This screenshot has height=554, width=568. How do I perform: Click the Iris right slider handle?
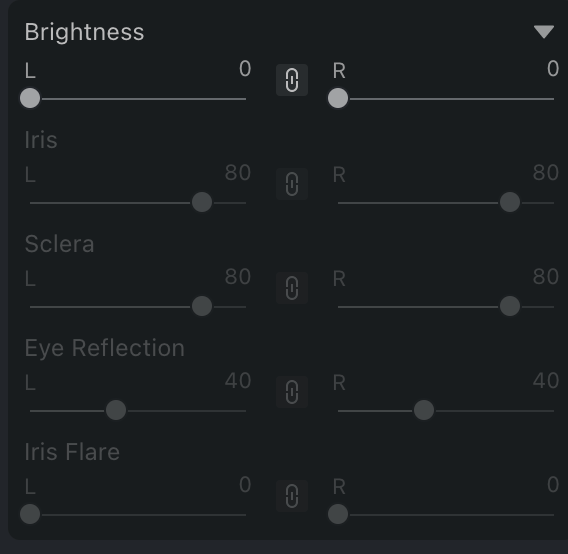point(510,202)
